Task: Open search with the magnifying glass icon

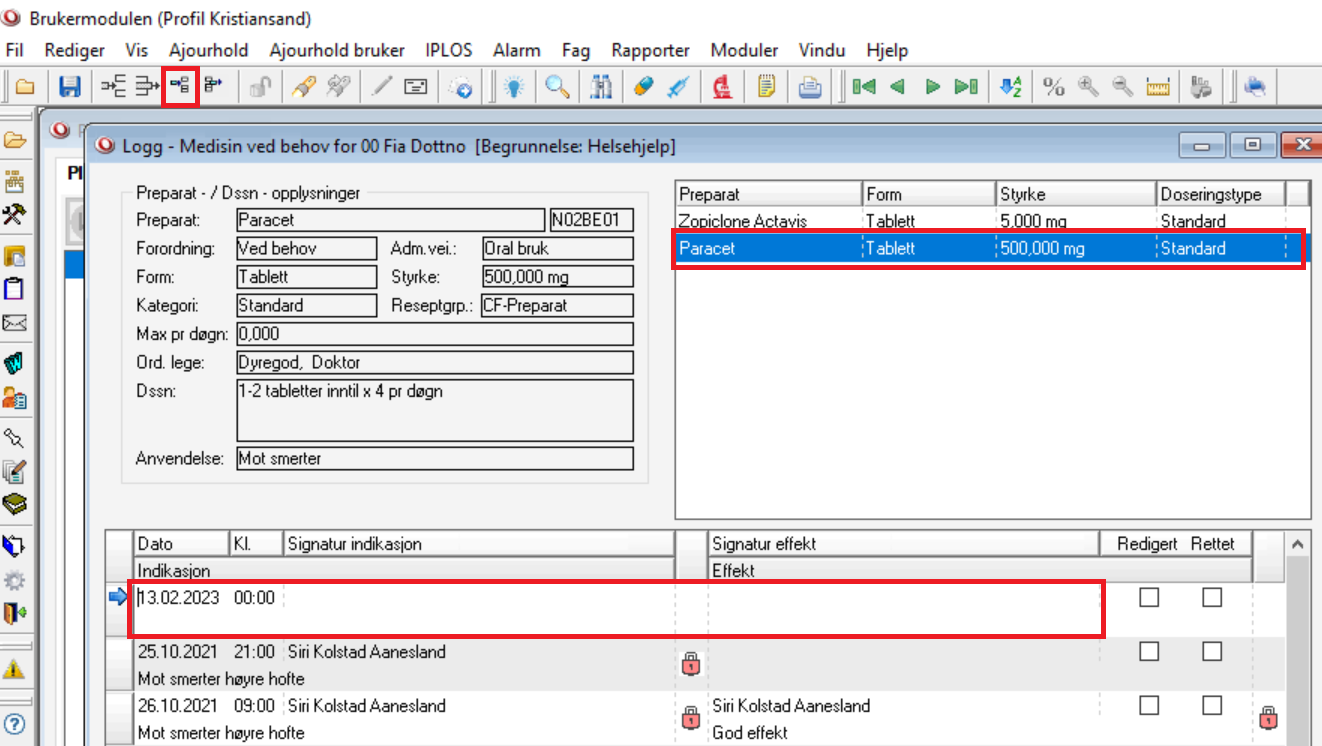Action: click(x=557, y=87)
